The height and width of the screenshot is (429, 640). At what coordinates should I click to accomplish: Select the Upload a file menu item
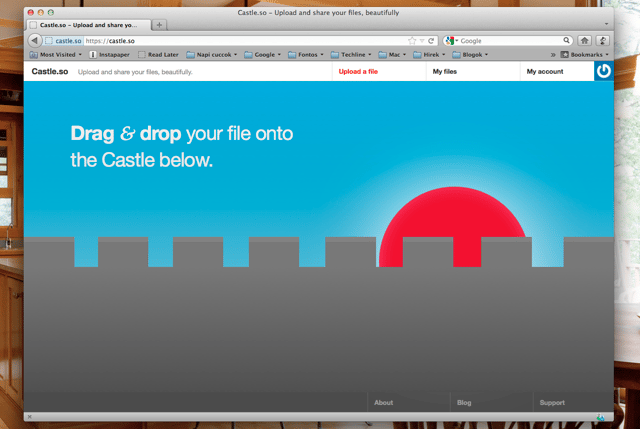pyautogui.click(x=358, y=71)
